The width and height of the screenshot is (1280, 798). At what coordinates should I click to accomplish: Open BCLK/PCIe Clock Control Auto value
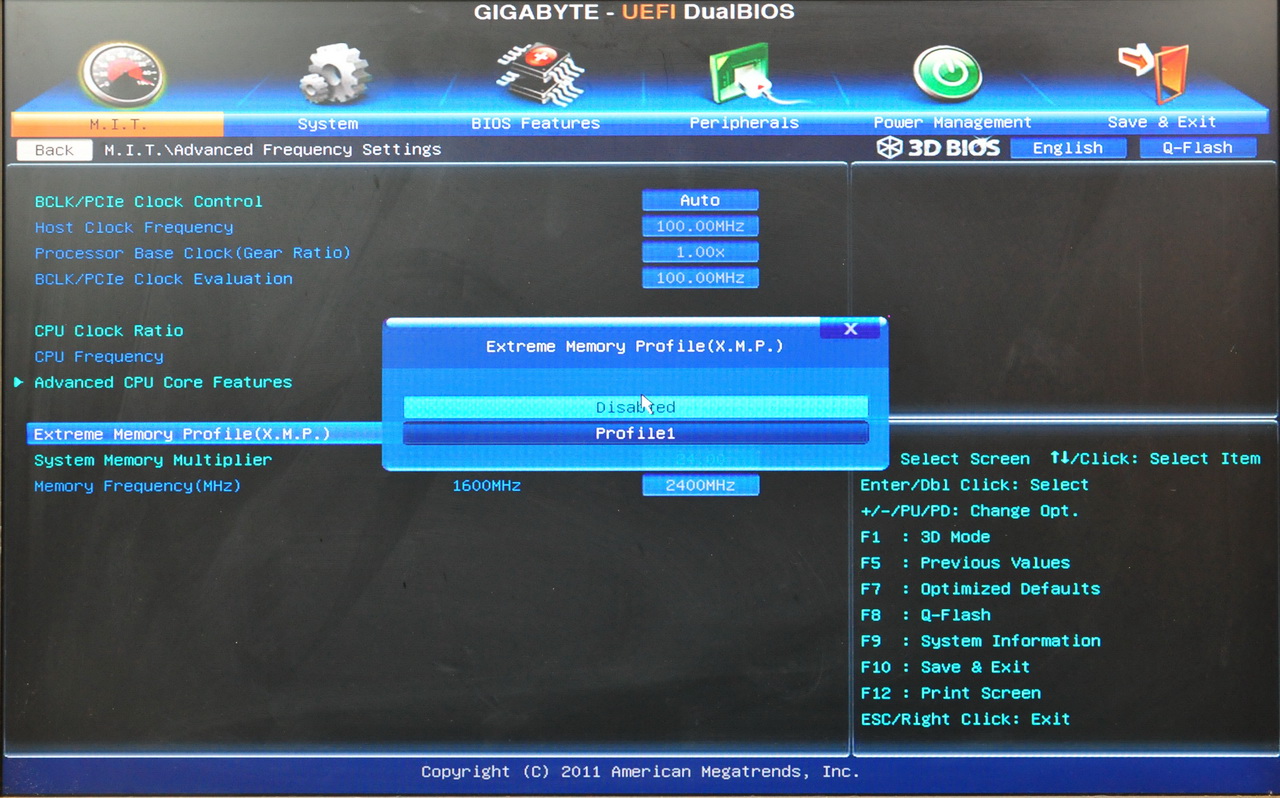coord(700,200)
